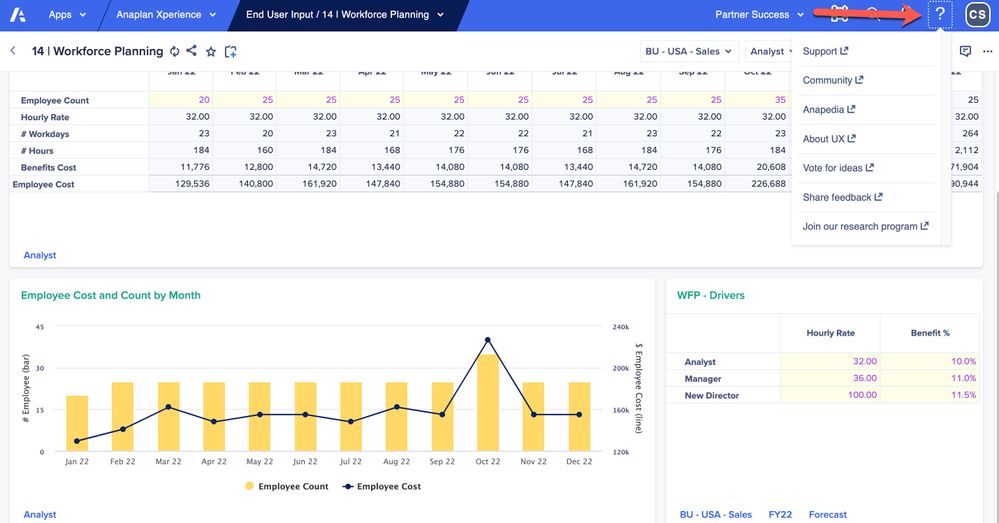
Task: Edit Analyst benefit cell 10.0%
Action: click(x=930, y=361)
